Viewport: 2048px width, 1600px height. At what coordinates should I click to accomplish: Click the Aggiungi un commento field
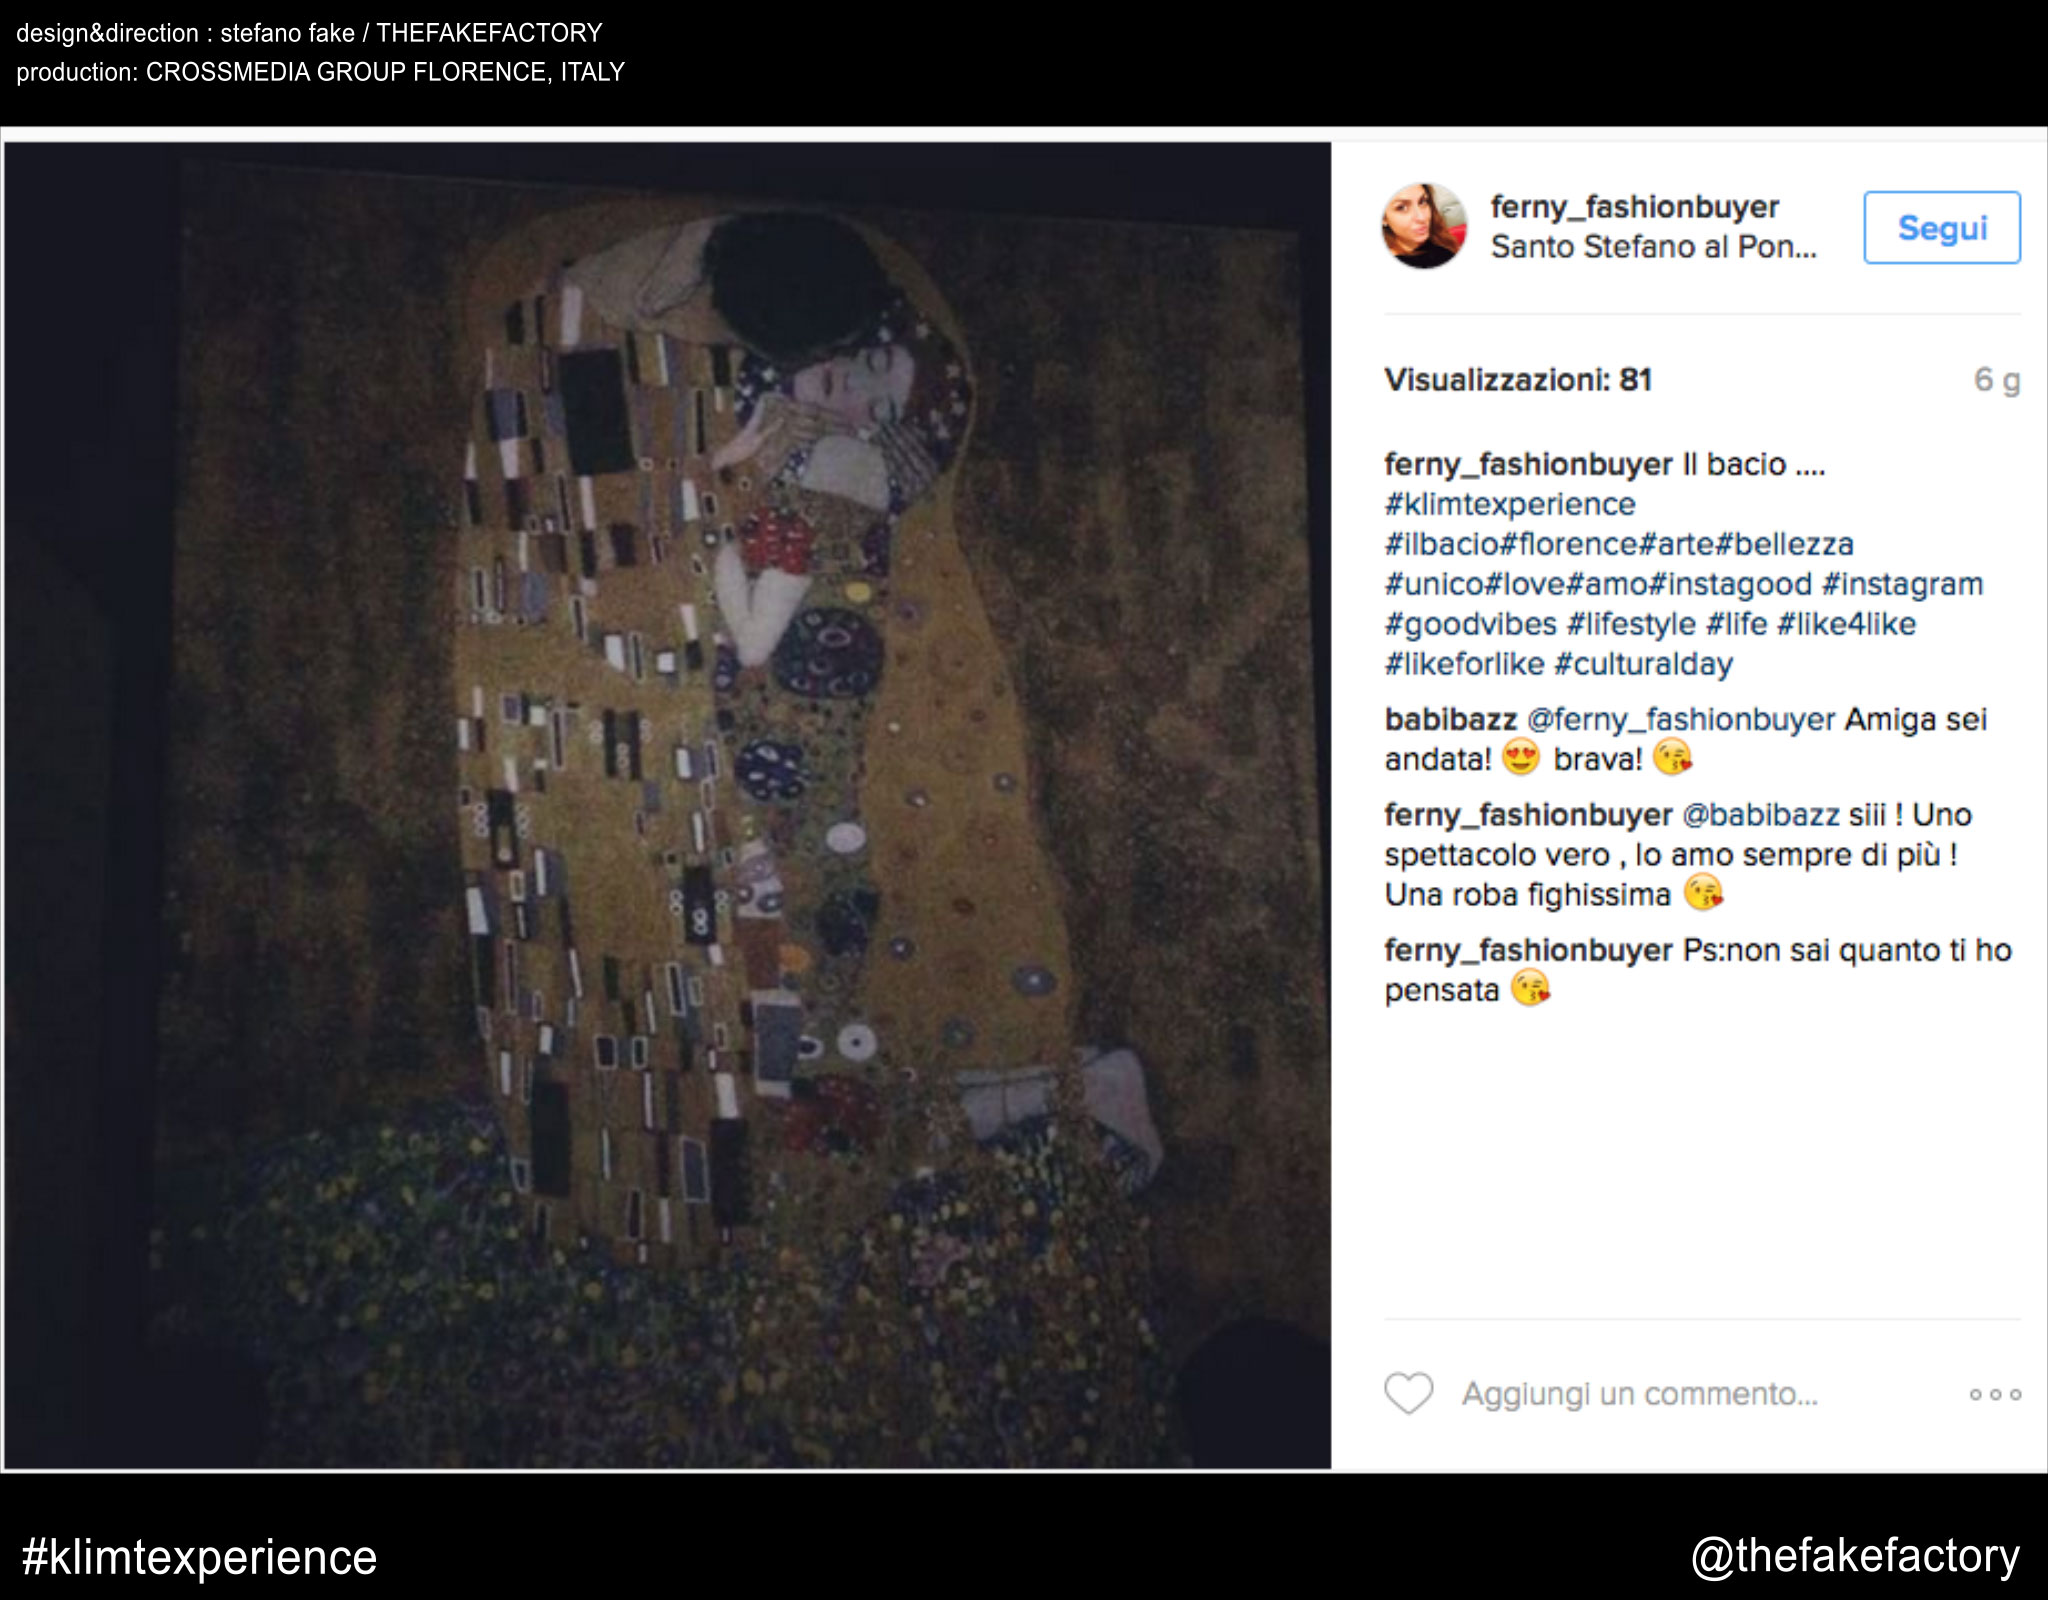1640,1393
